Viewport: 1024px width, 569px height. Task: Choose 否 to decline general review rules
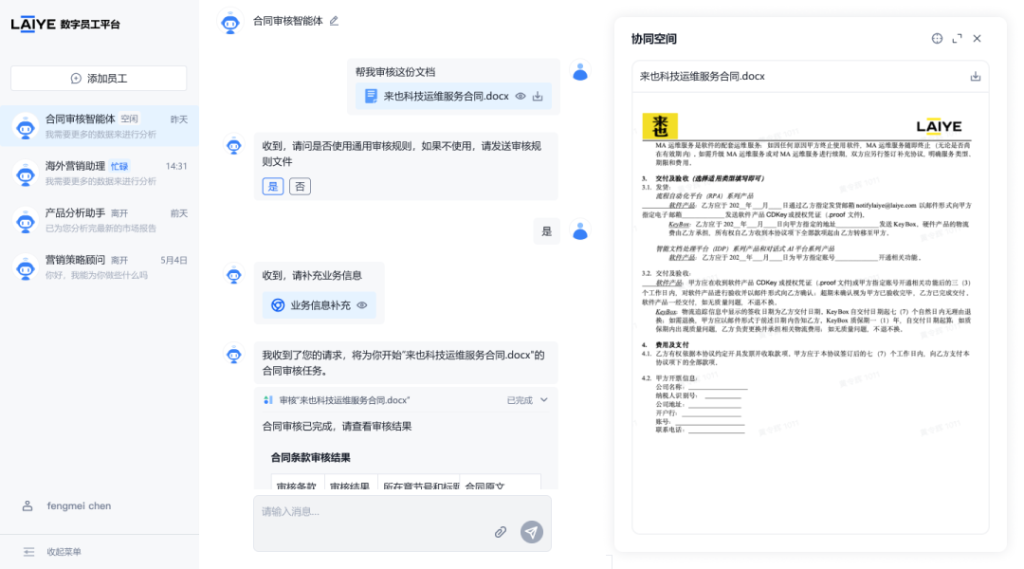[299, 186]
